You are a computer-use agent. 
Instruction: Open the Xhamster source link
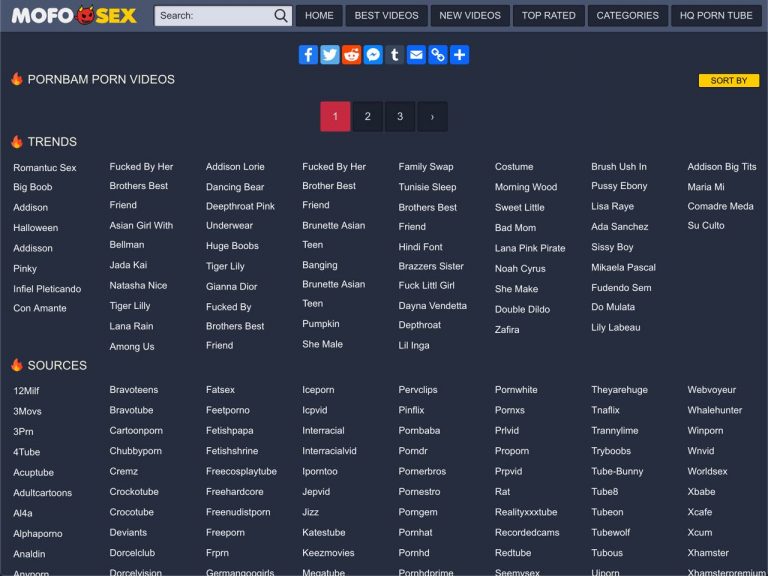tap(708, 552)
